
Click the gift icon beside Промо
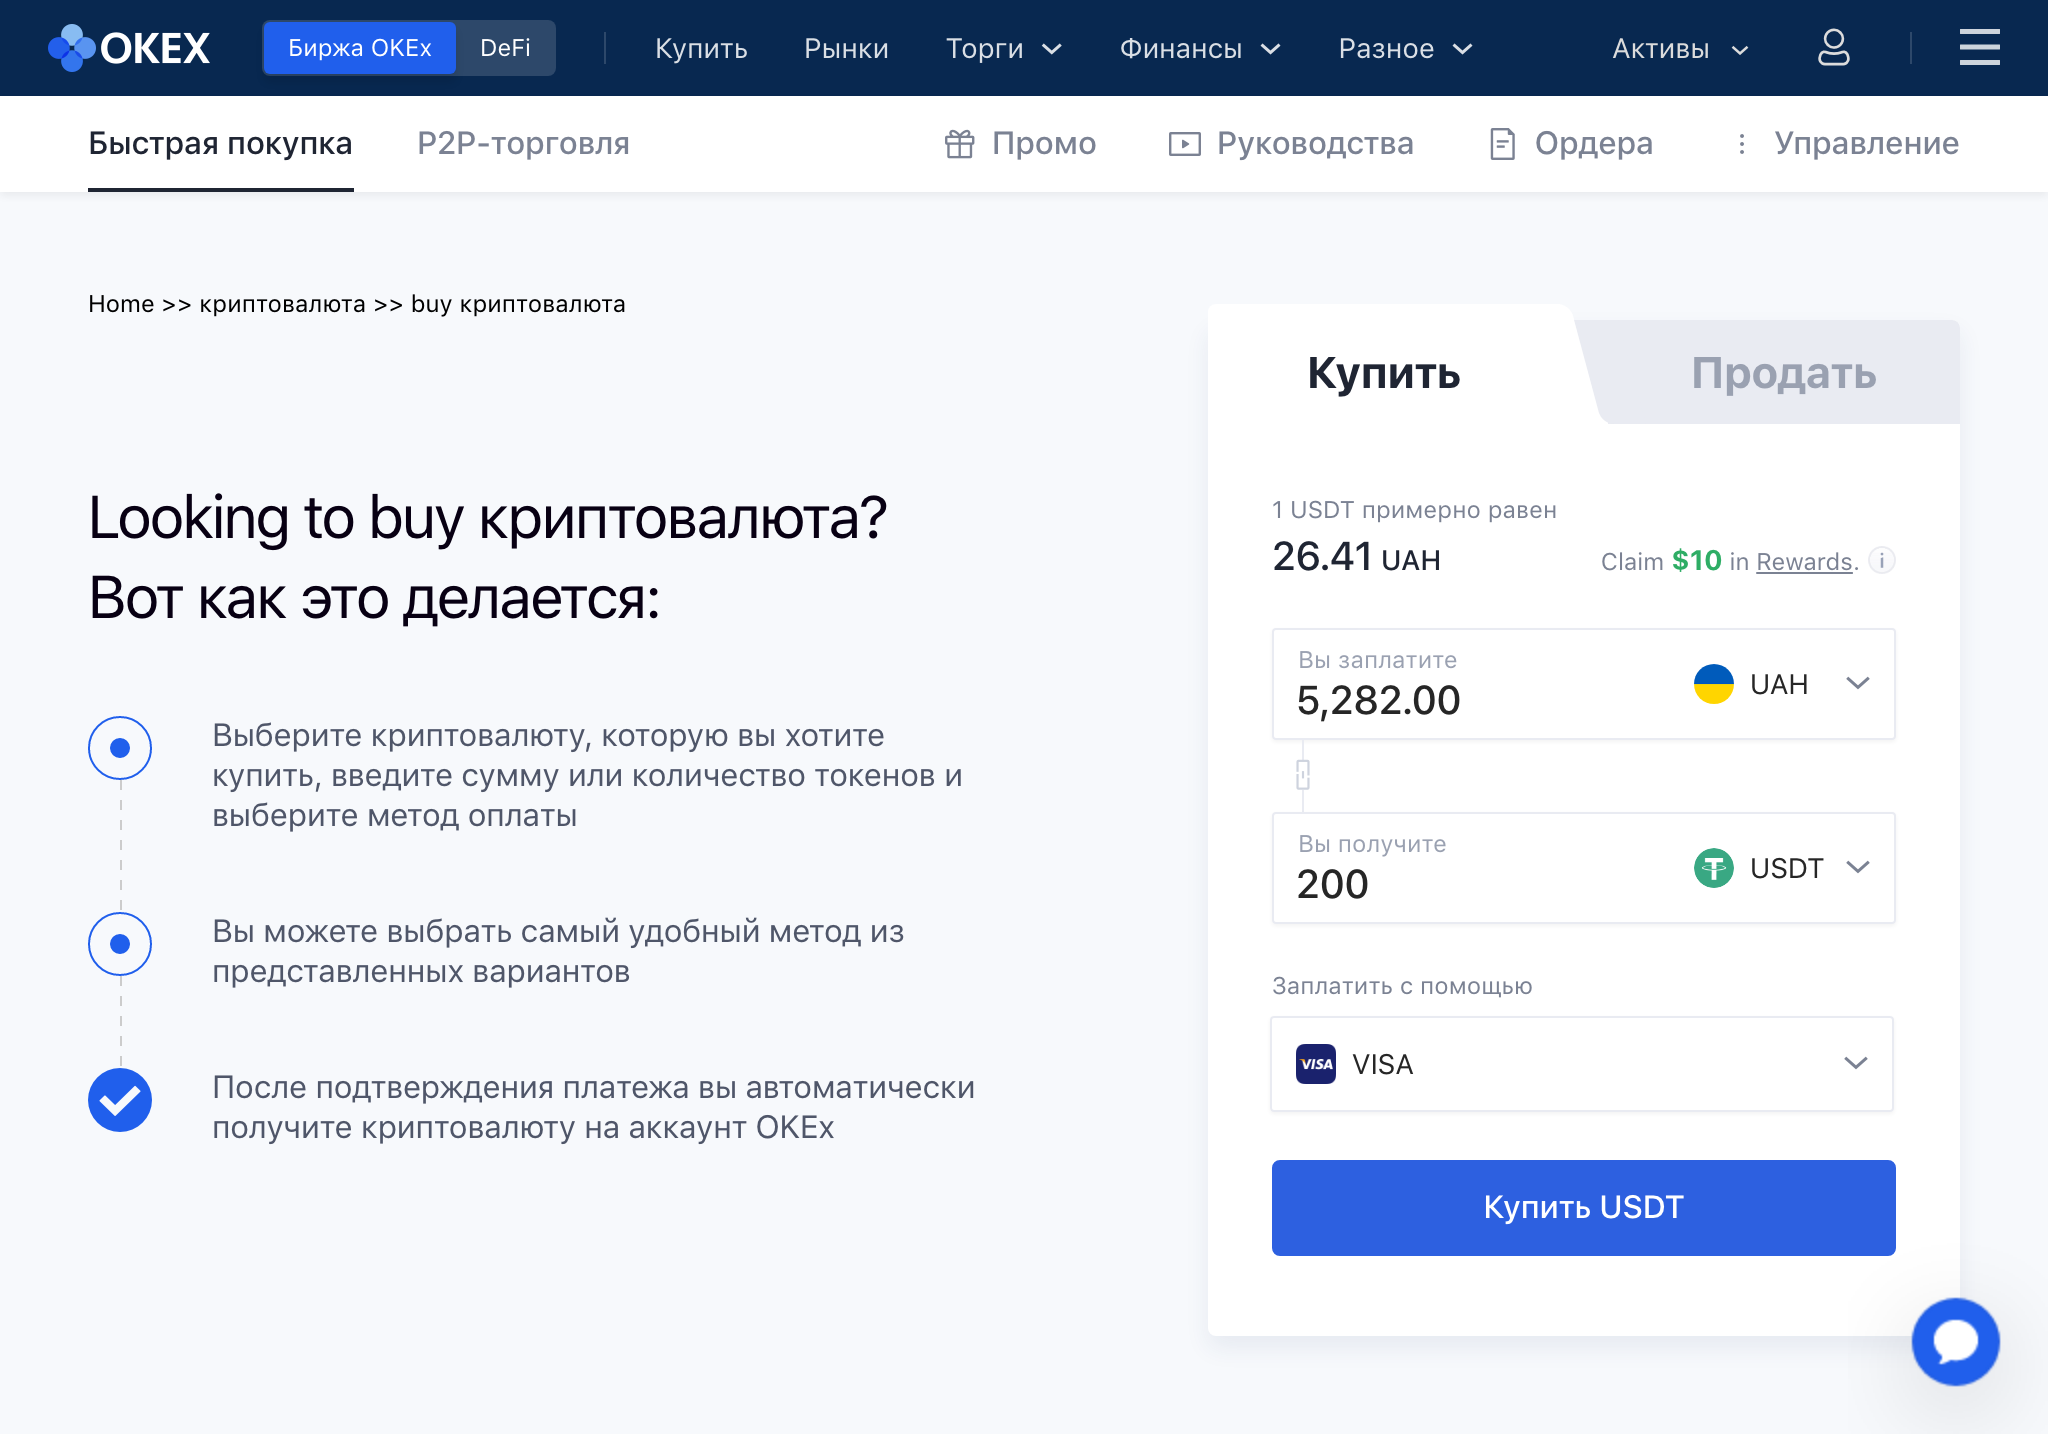click(x=959, y=144)
